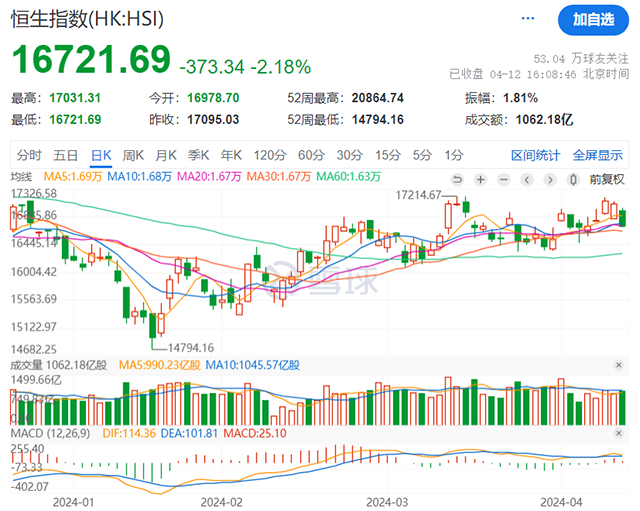The width and height of the screenshot is (640, 511).
Task: Click the 今开 value 16978.70
Action: [213, 98]
